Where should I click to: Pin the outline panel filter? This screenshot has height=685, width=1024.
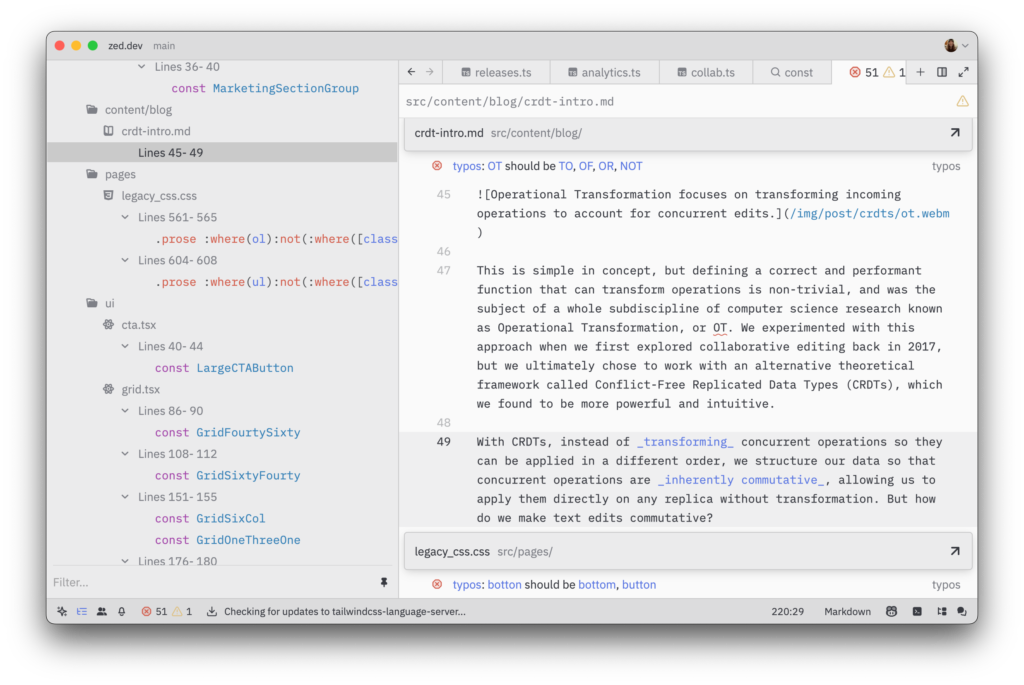click(384, 582)
